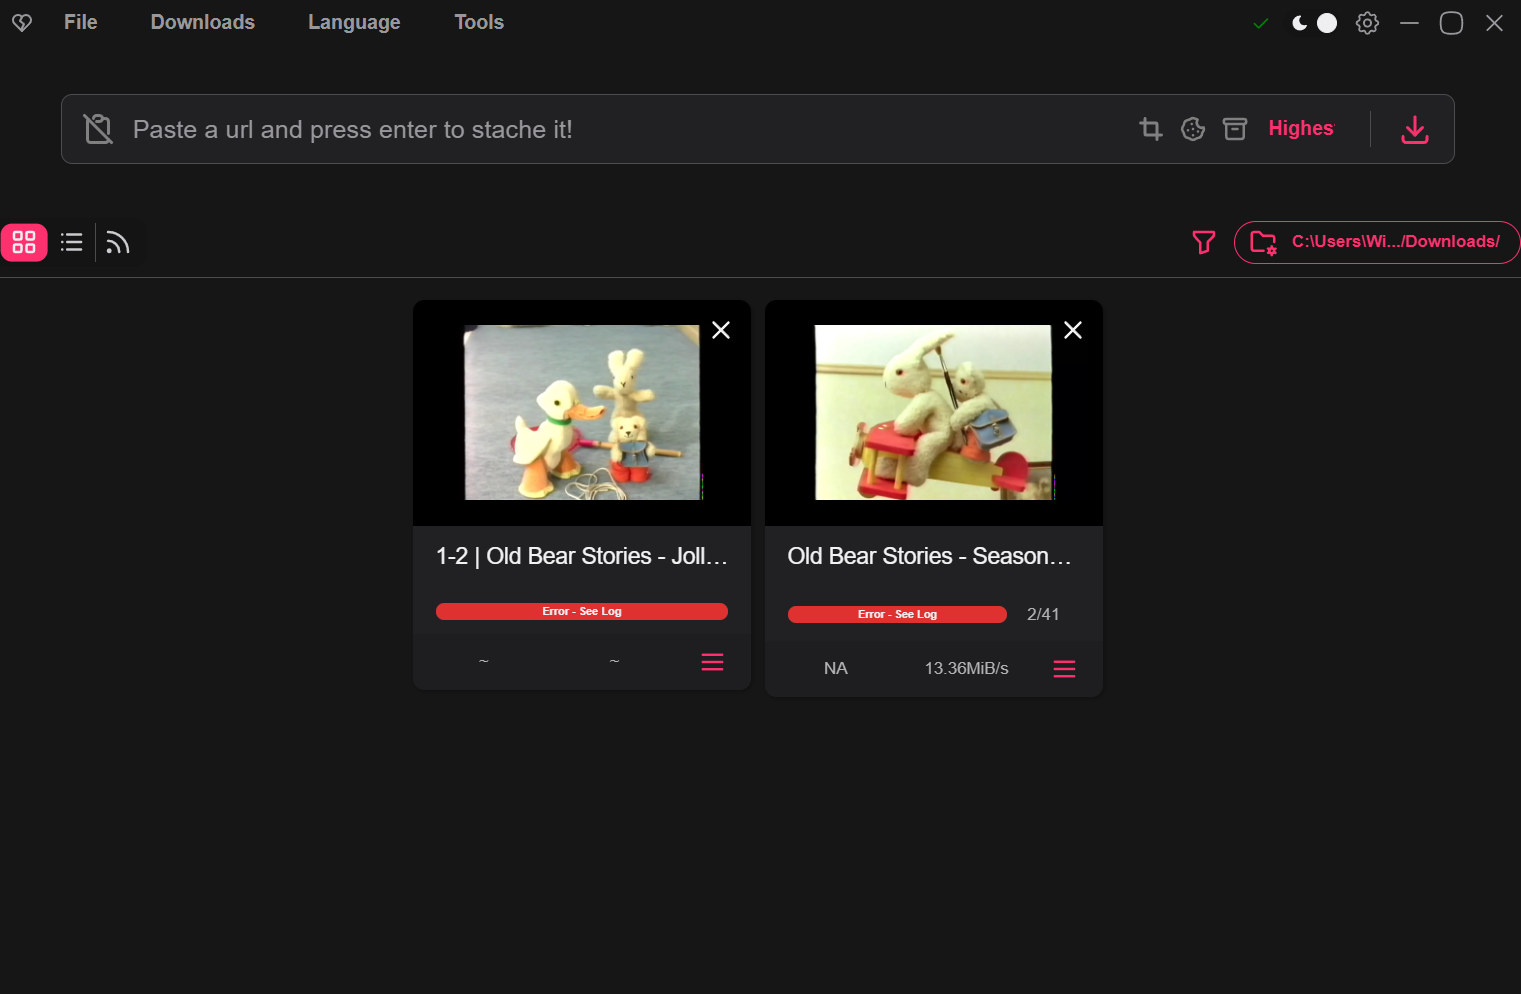The image size is (1521, 994).
Task: Click the clipboard paste icon in URL bar
Action: click(98, 129)
